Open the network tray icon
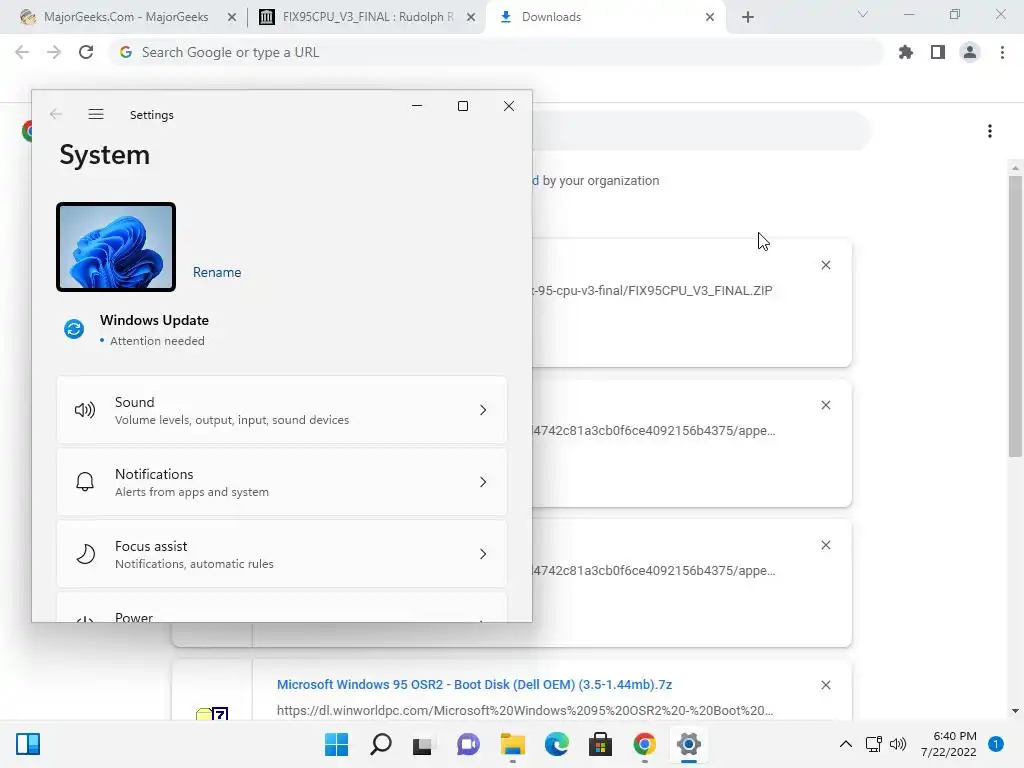The height and width of the screenshot is (768, 1024). pyautogui.click(x=874, y=744)
